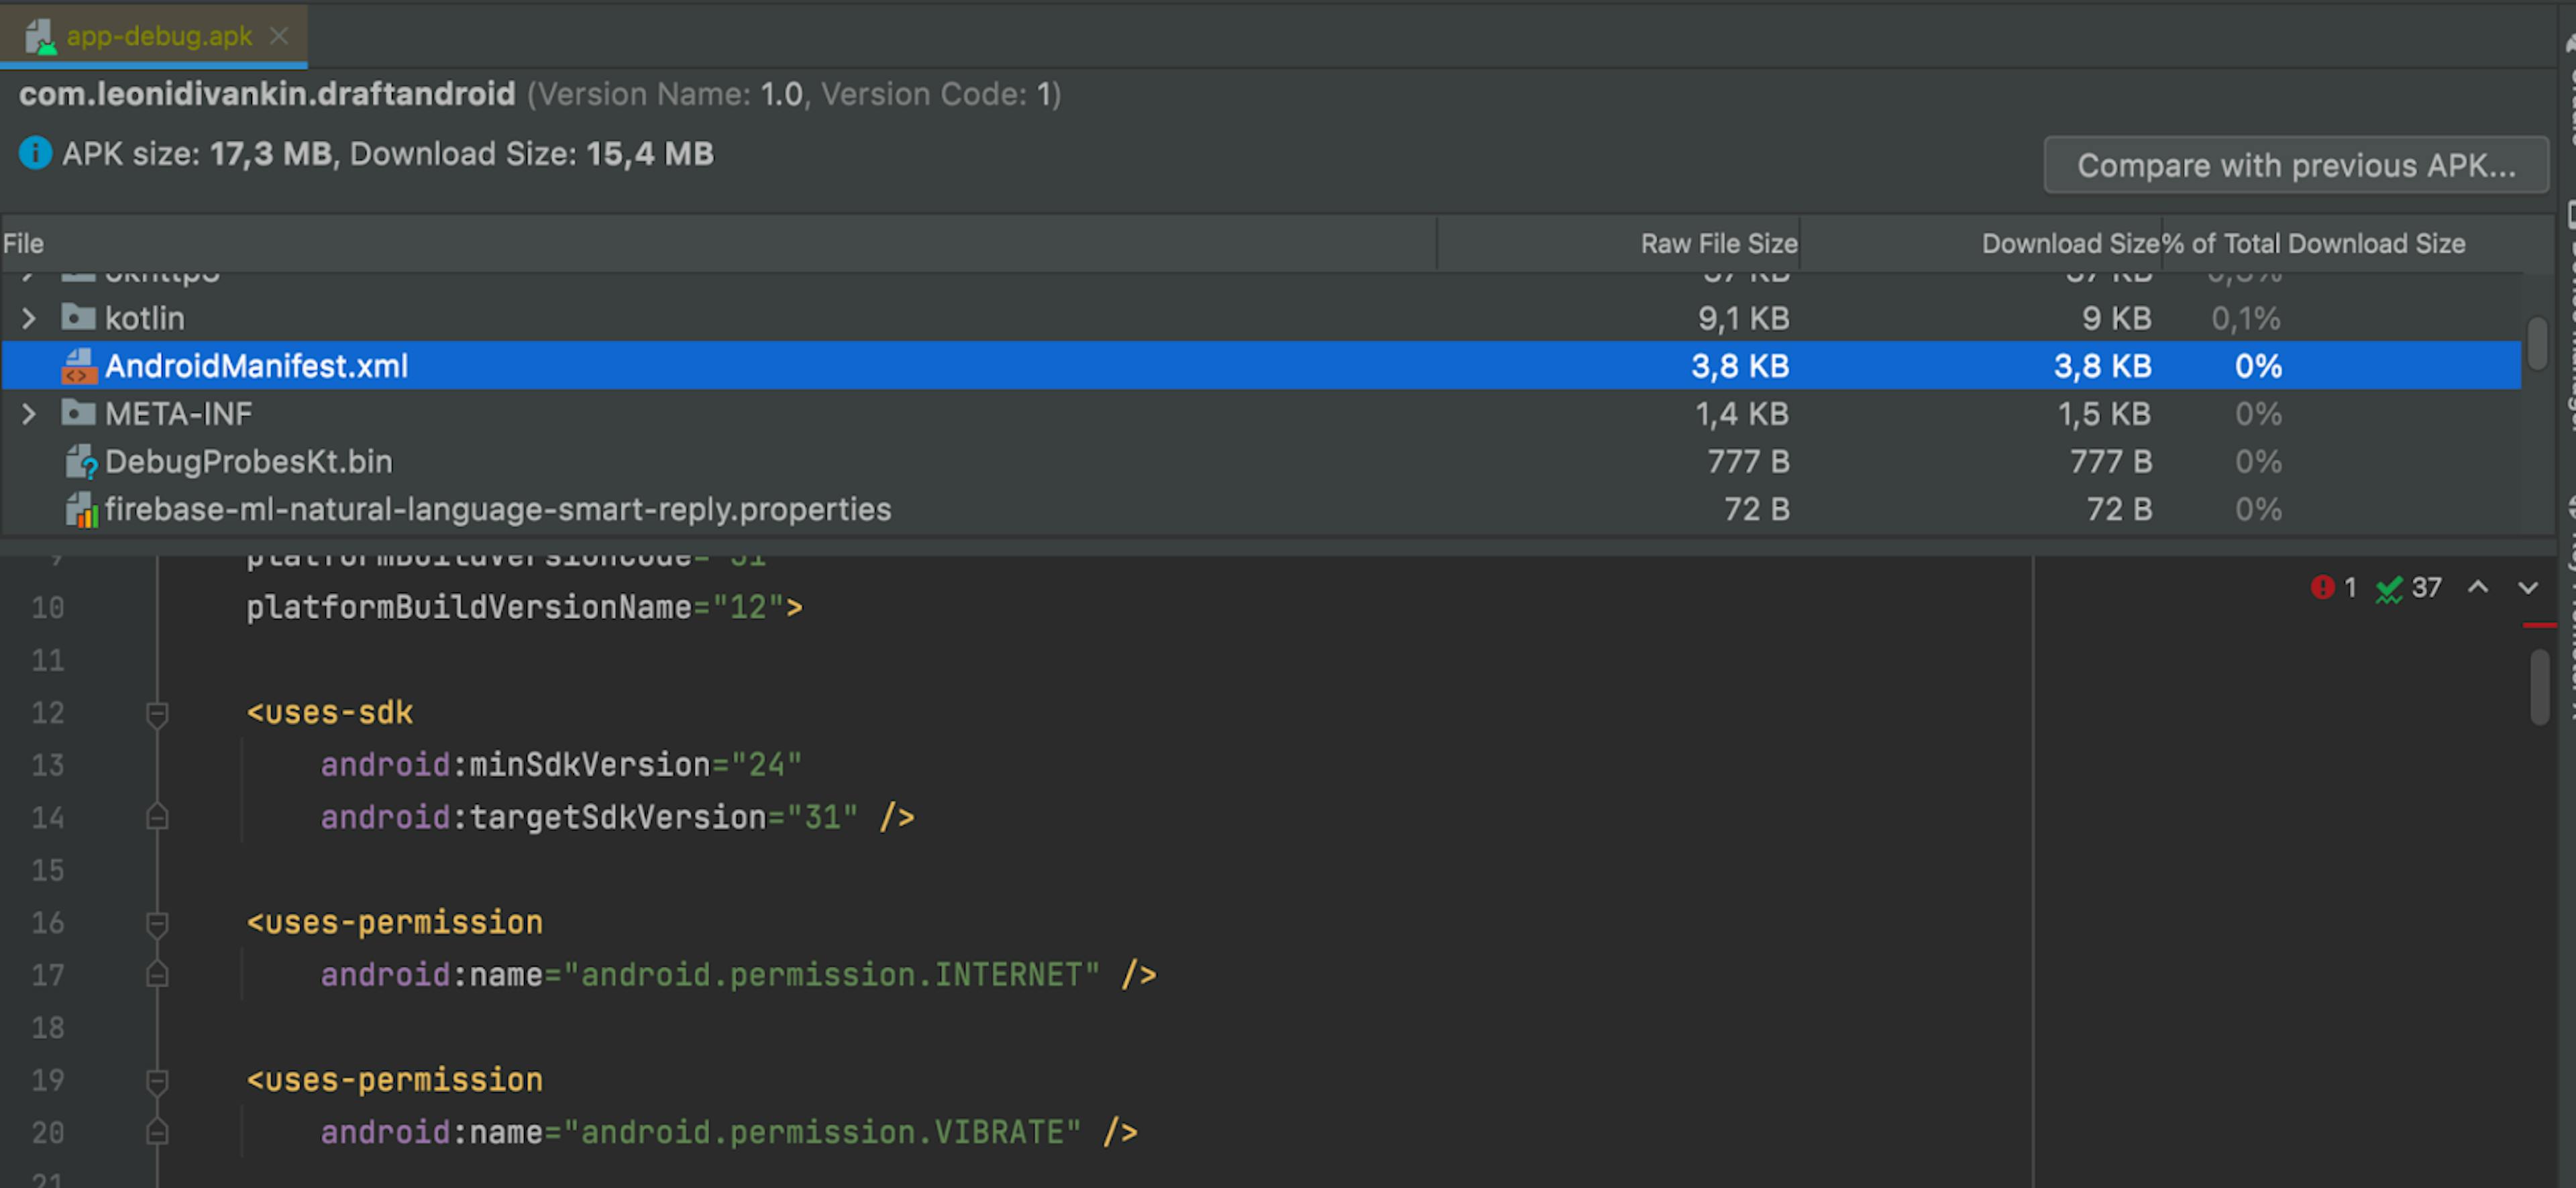2576x1188 pixels.
Task: Click the META-INF folder icon
Action: [78, 413]
